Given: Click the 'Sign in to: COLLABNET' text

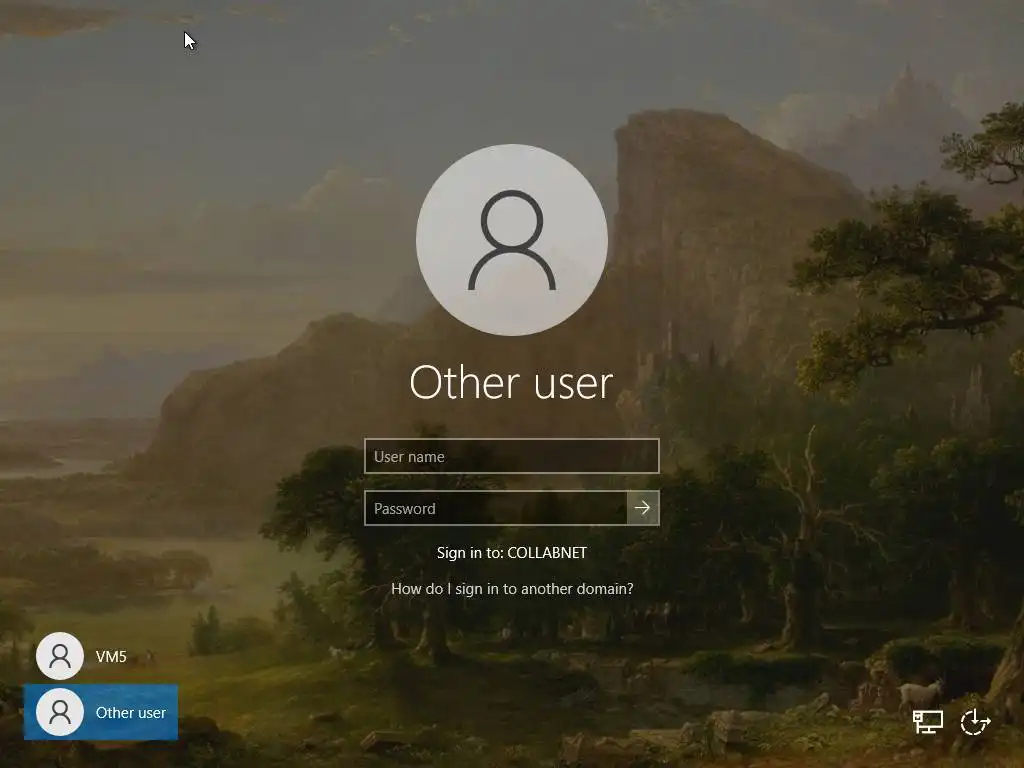Looking at the screenshot, I should tap(512, 552).
